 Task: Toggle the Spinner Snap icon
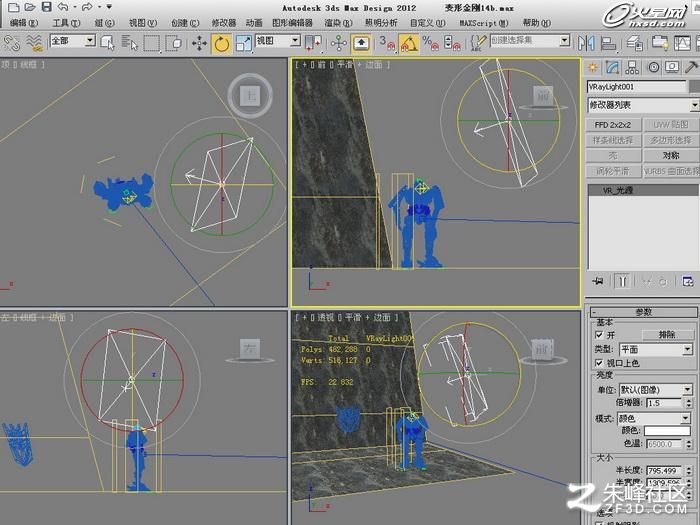453,43
